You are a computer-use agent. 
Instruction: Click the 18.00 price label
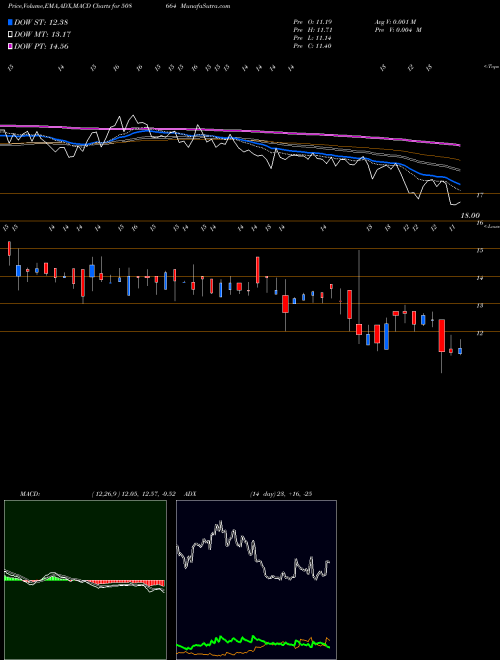[470, 215]
